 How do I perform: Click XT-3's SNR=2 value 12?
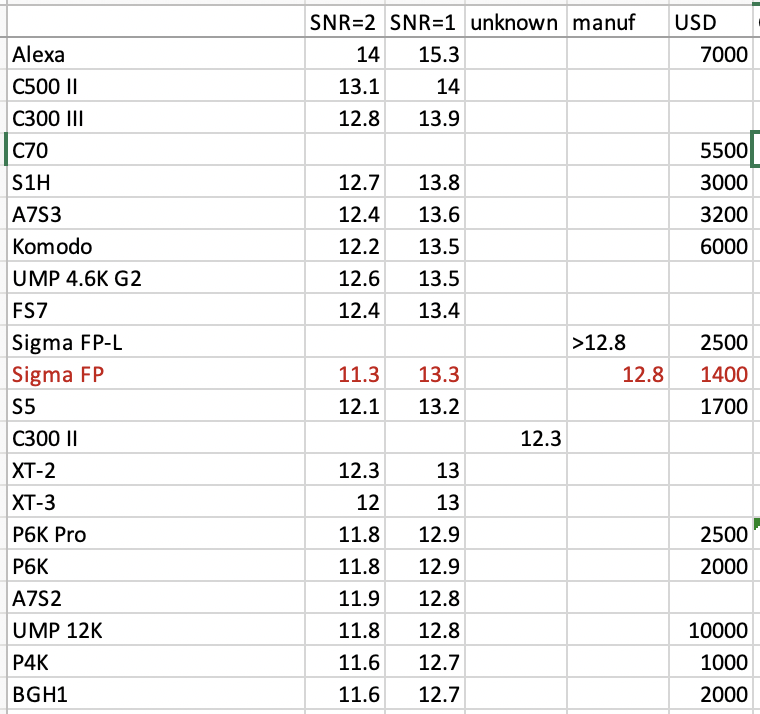345,501
